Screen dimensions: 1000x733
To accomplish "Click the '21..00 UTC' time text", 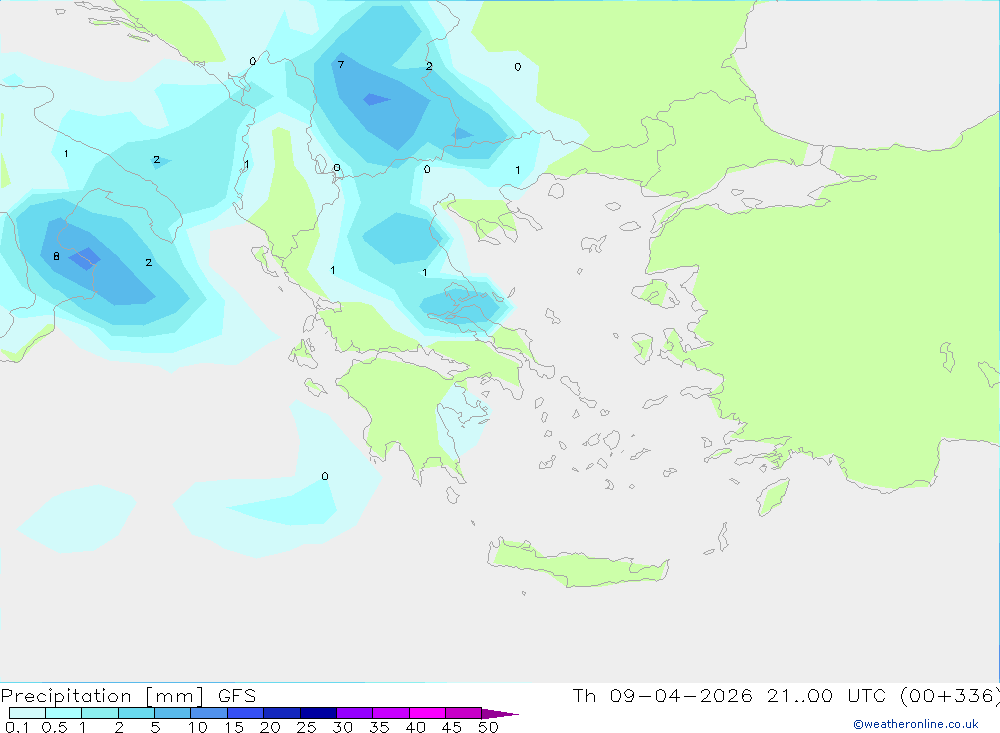I will (827, 695).
